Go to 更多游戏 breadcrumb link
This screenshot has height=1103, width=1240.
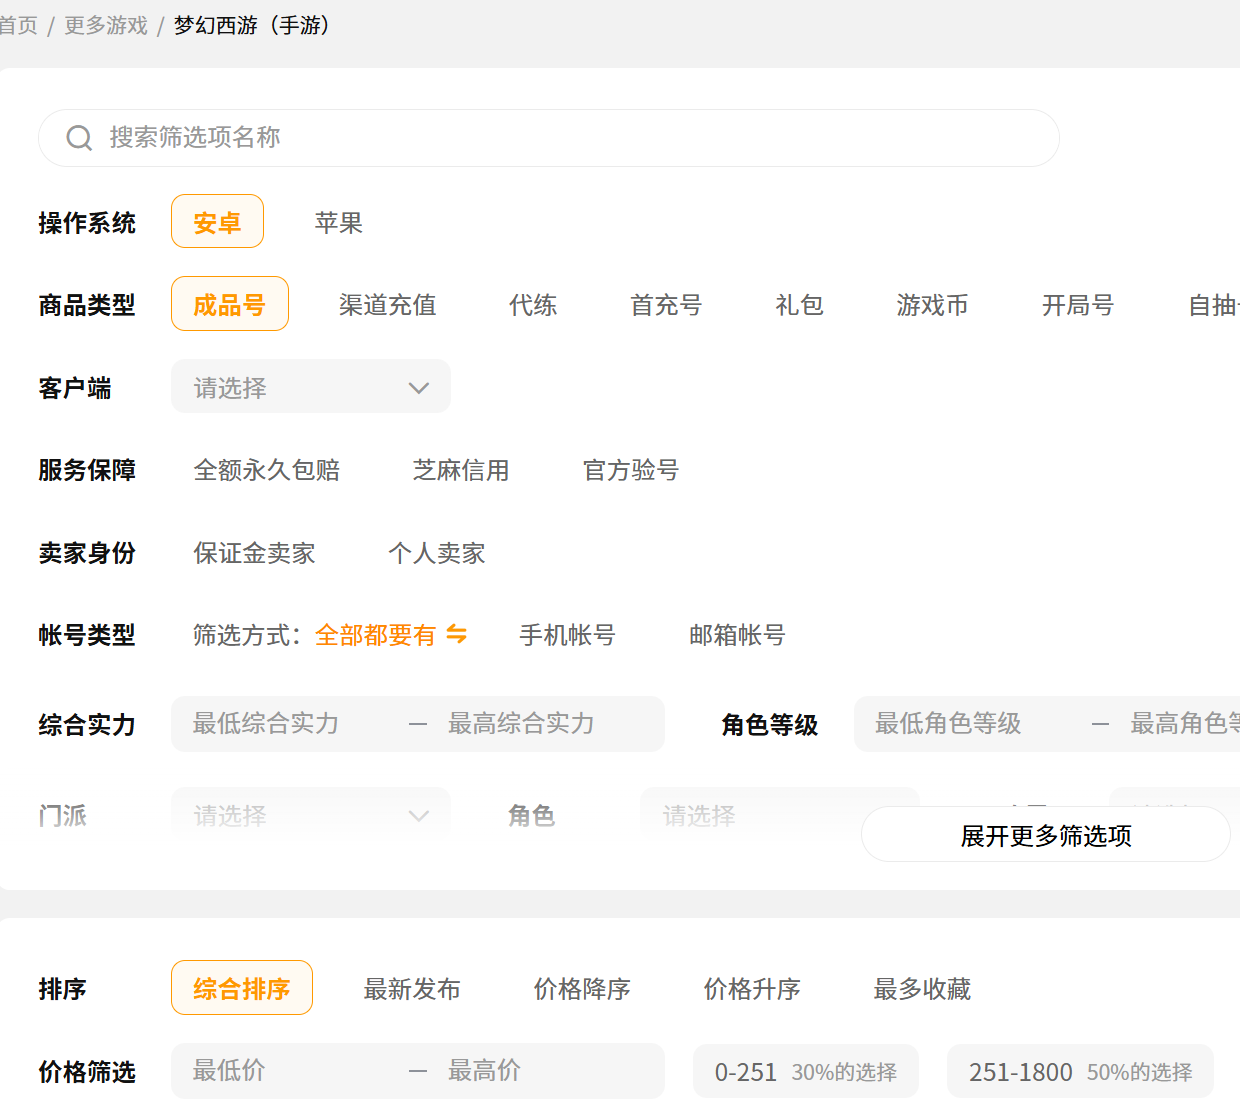click(x=106, y=25)
